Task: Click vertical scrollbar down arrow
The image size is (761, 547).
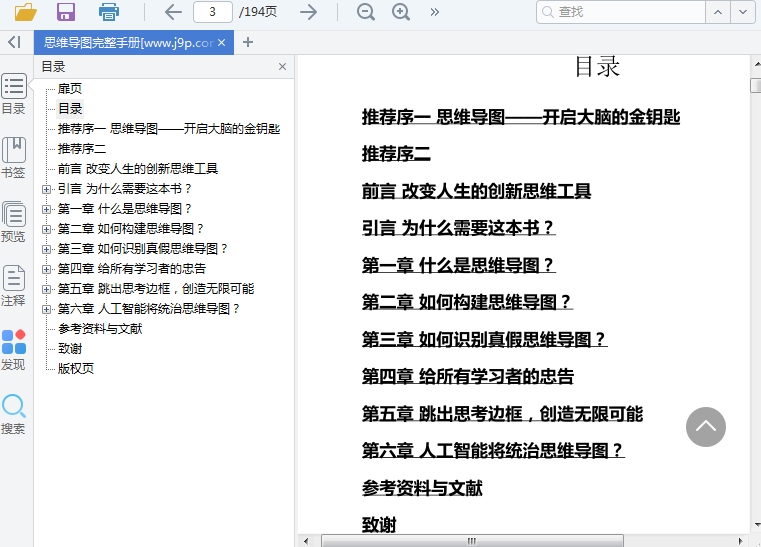Action: (x=756, y=525)
